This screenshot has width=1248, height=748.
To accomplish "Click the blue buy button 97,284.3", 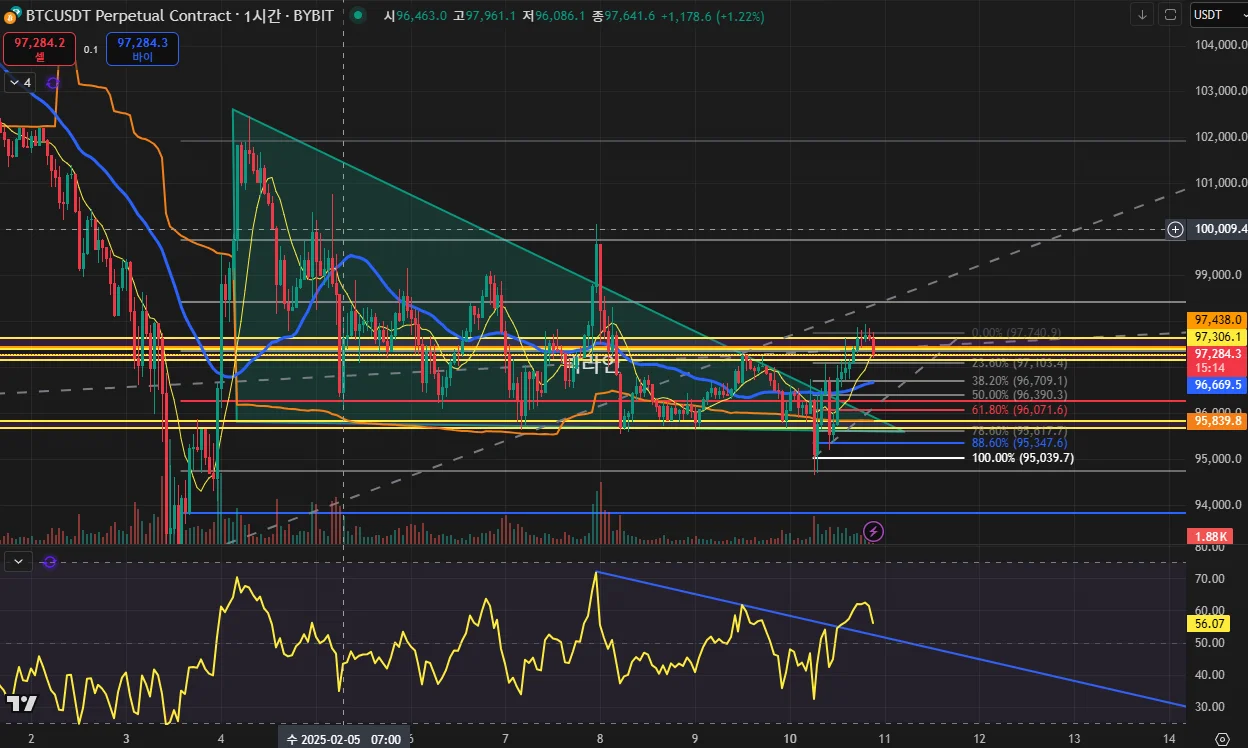I will tap(142, 49).
